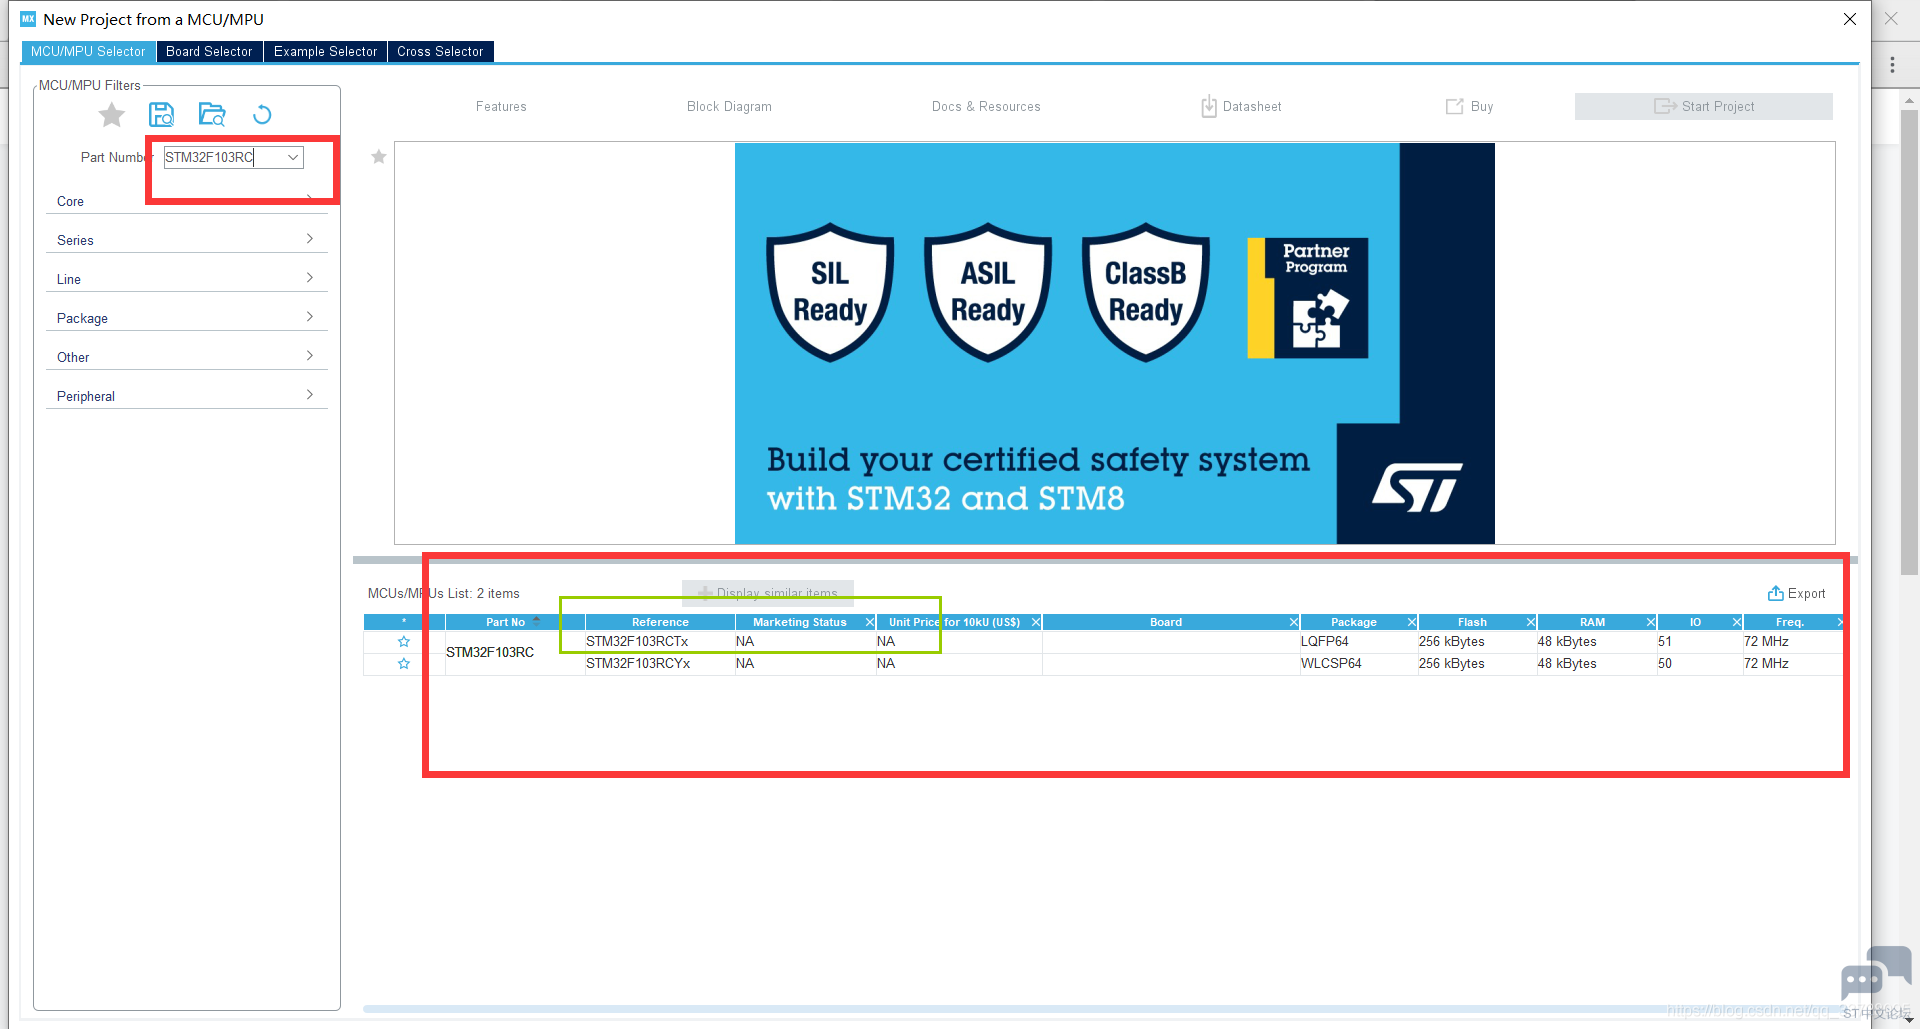1920x1029 pixels.
Task: Remove the Package column
Action: pyautogui.click(x=1411, y=622)
